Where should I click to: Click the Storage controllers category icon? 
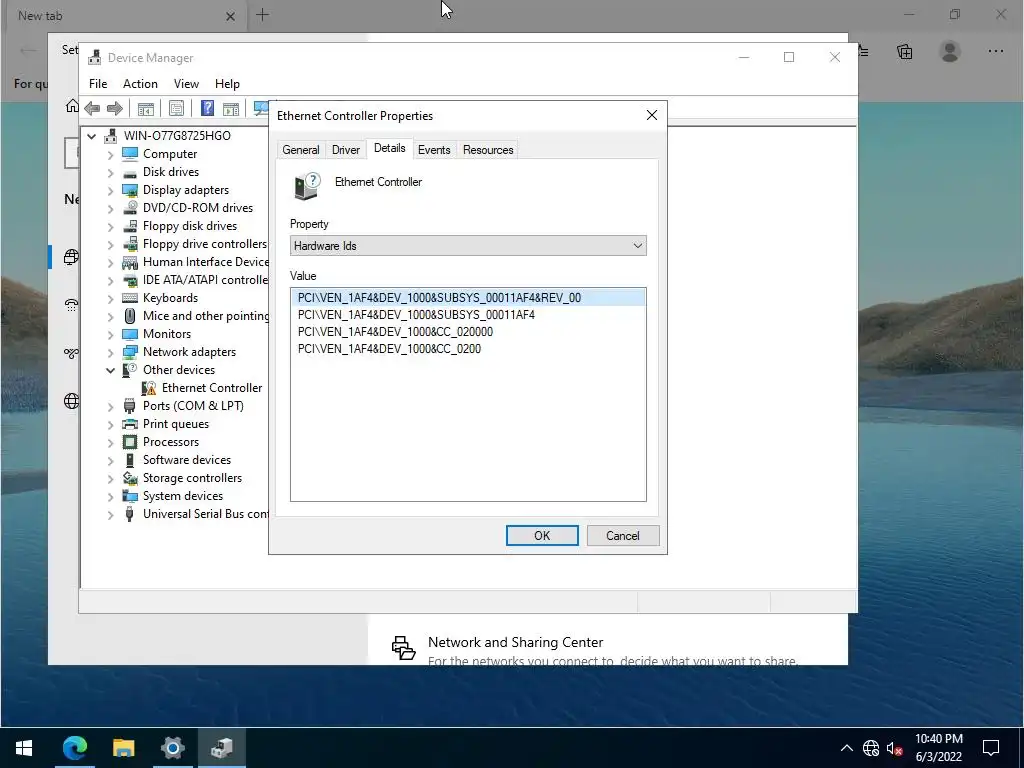pos(130,478)
